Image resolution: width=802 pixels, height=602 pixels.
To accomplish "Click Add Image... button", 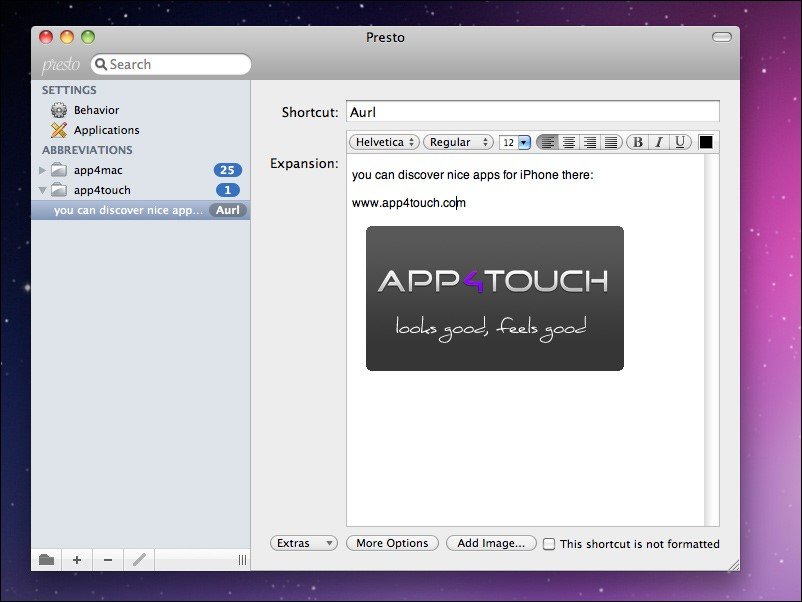I will pyautogui.click(x=491, y=543).
